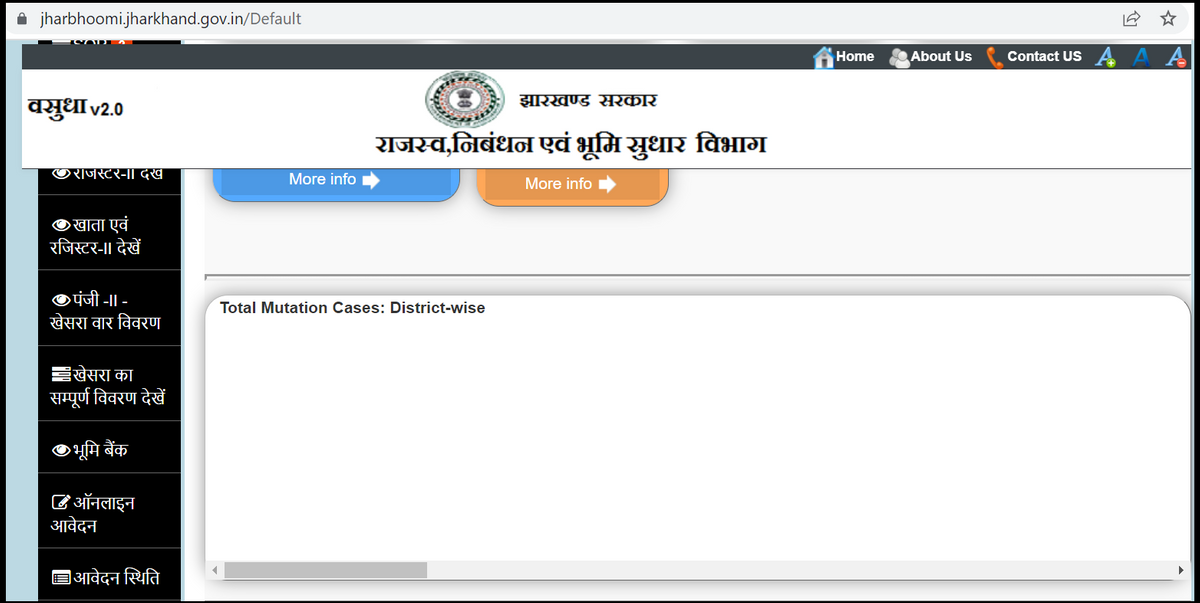This screenshot has height=603, width=1200.
Task: Click the eye icon next to भूमि बैंक
Action: [x=62, y=446]
